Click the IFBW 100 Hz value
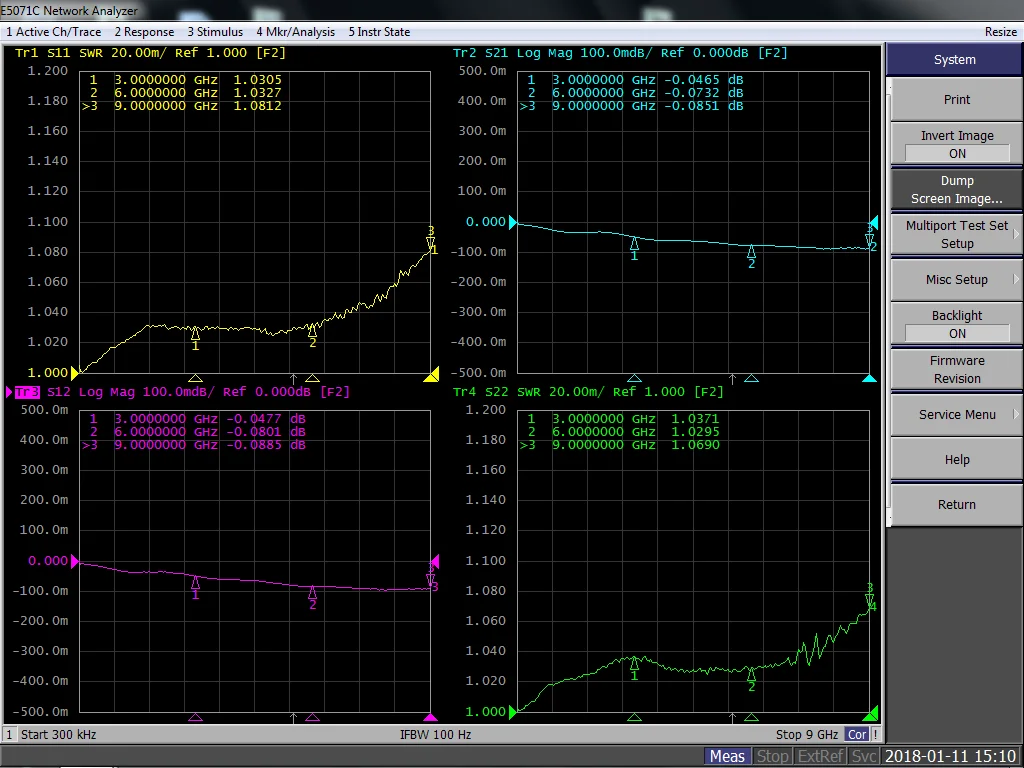Screen dimensions: 1024x768 436,735
